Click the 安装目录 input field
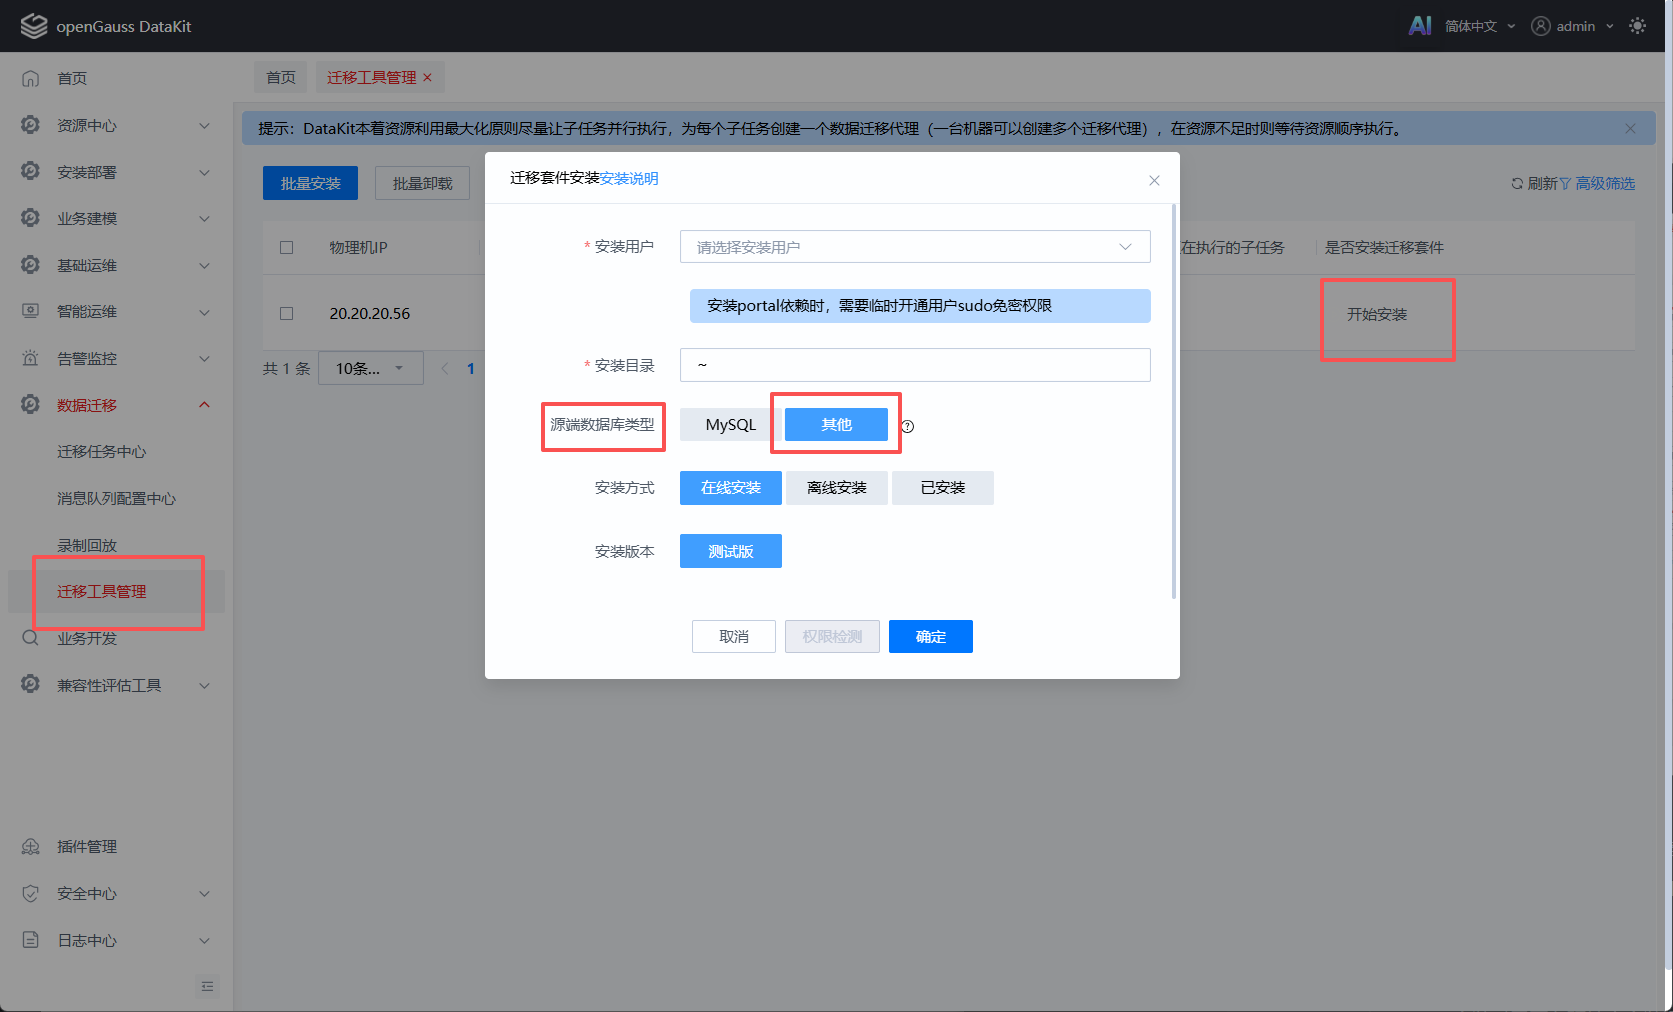Screen dimensions: 1673x1012 (x=915, y=365)
